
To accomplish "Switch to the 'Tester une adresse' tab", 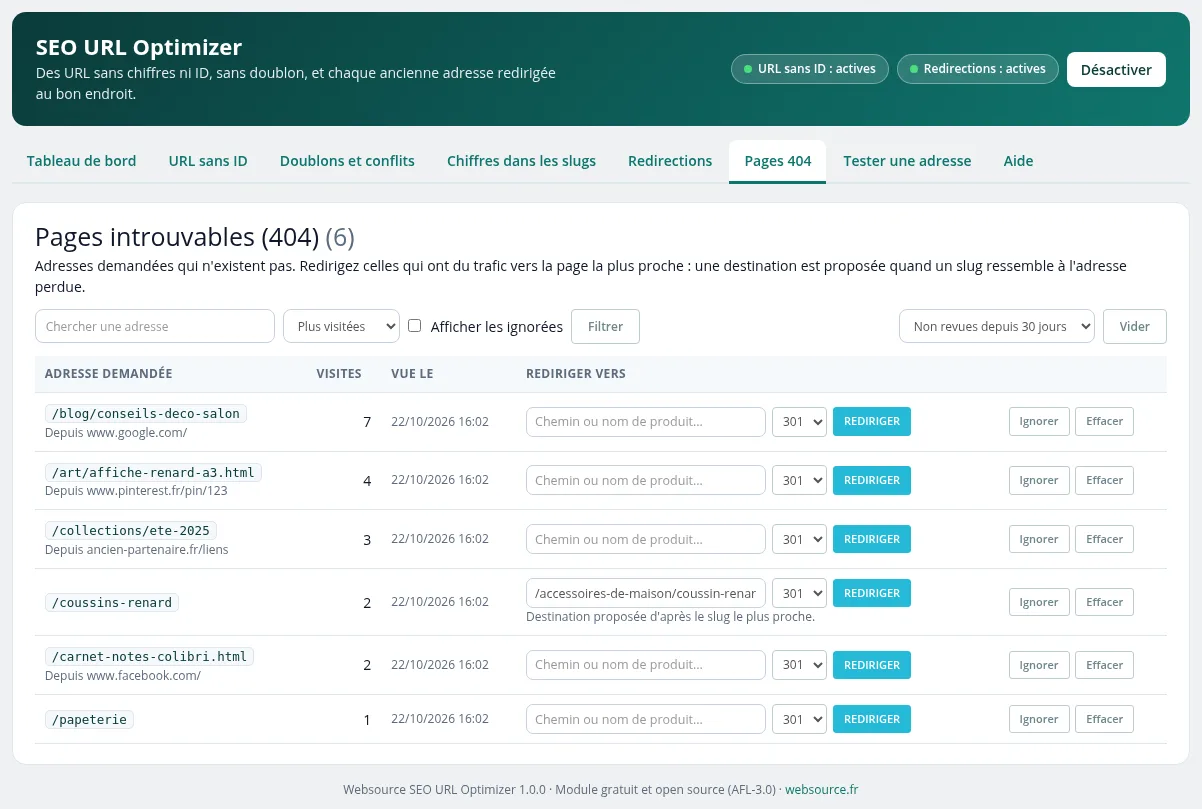I will tap(907, 161).
